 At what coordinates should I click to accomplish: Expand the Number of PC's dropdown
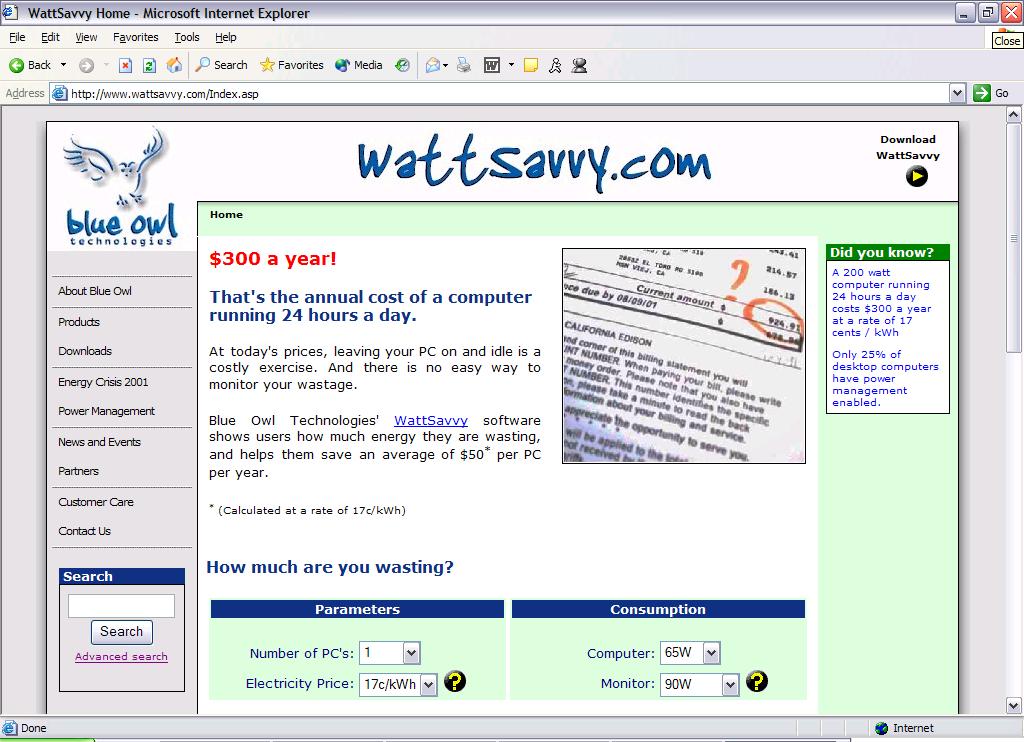pos(411,653)
